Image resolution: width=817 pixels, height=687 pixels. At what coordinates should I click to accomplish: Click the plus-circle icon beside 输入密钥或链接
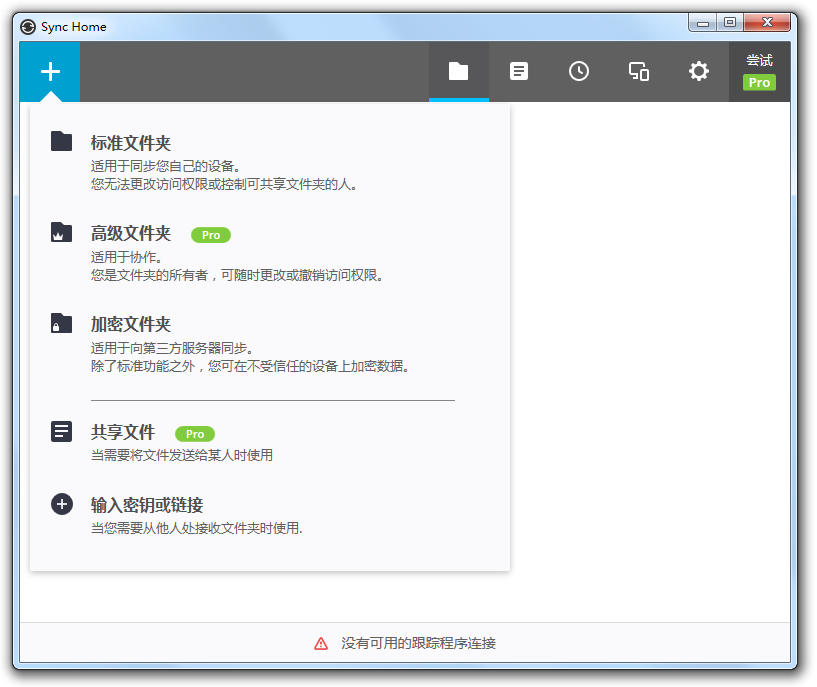(x=61, y=504)
